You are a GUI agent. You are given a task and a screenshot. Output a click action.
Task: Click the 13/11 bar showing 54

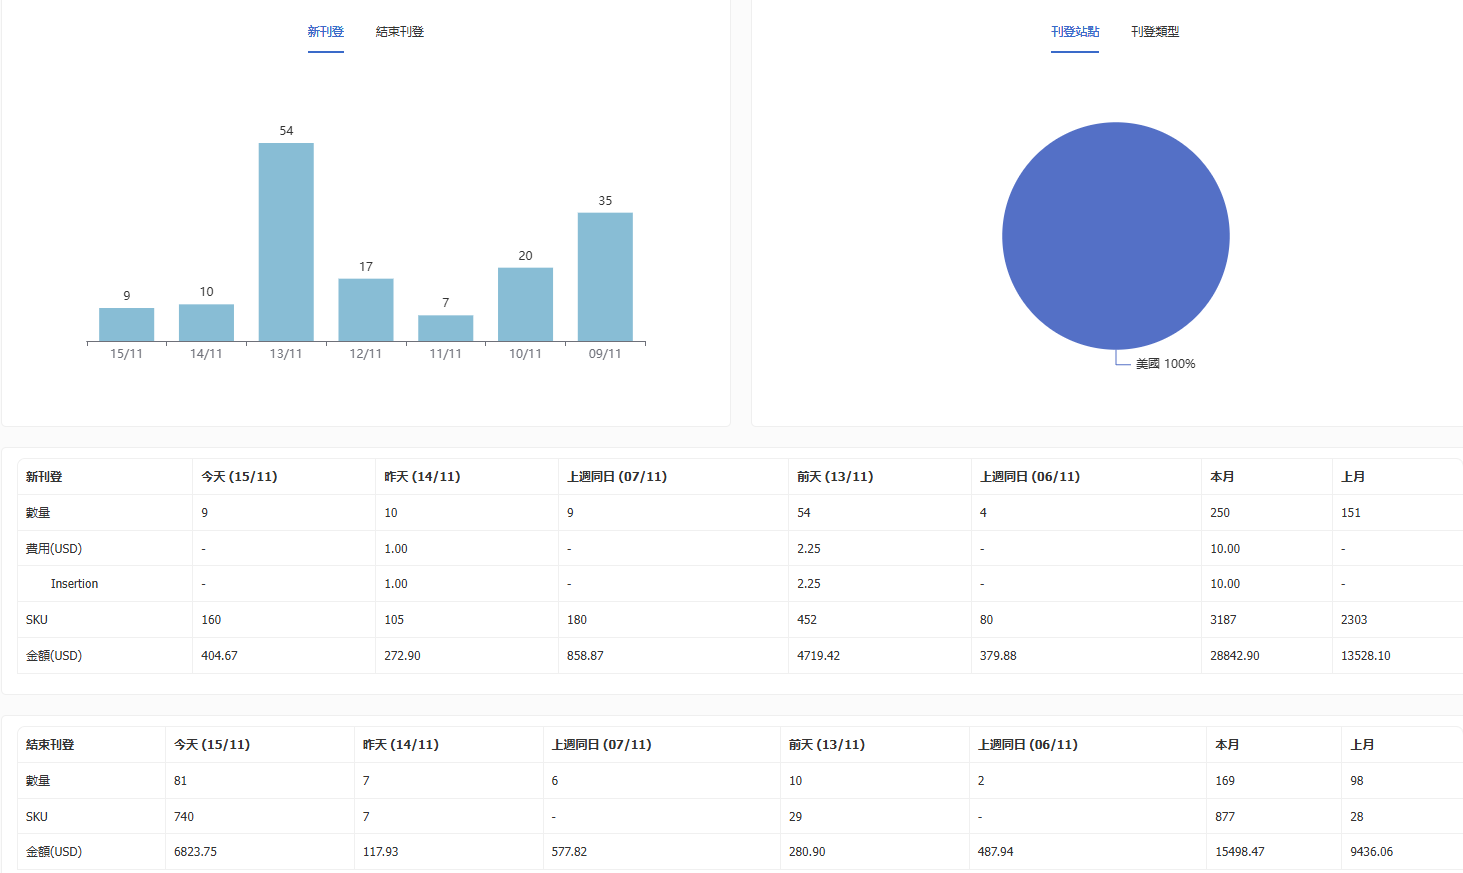pyautogui.click(x=286, y=242)
